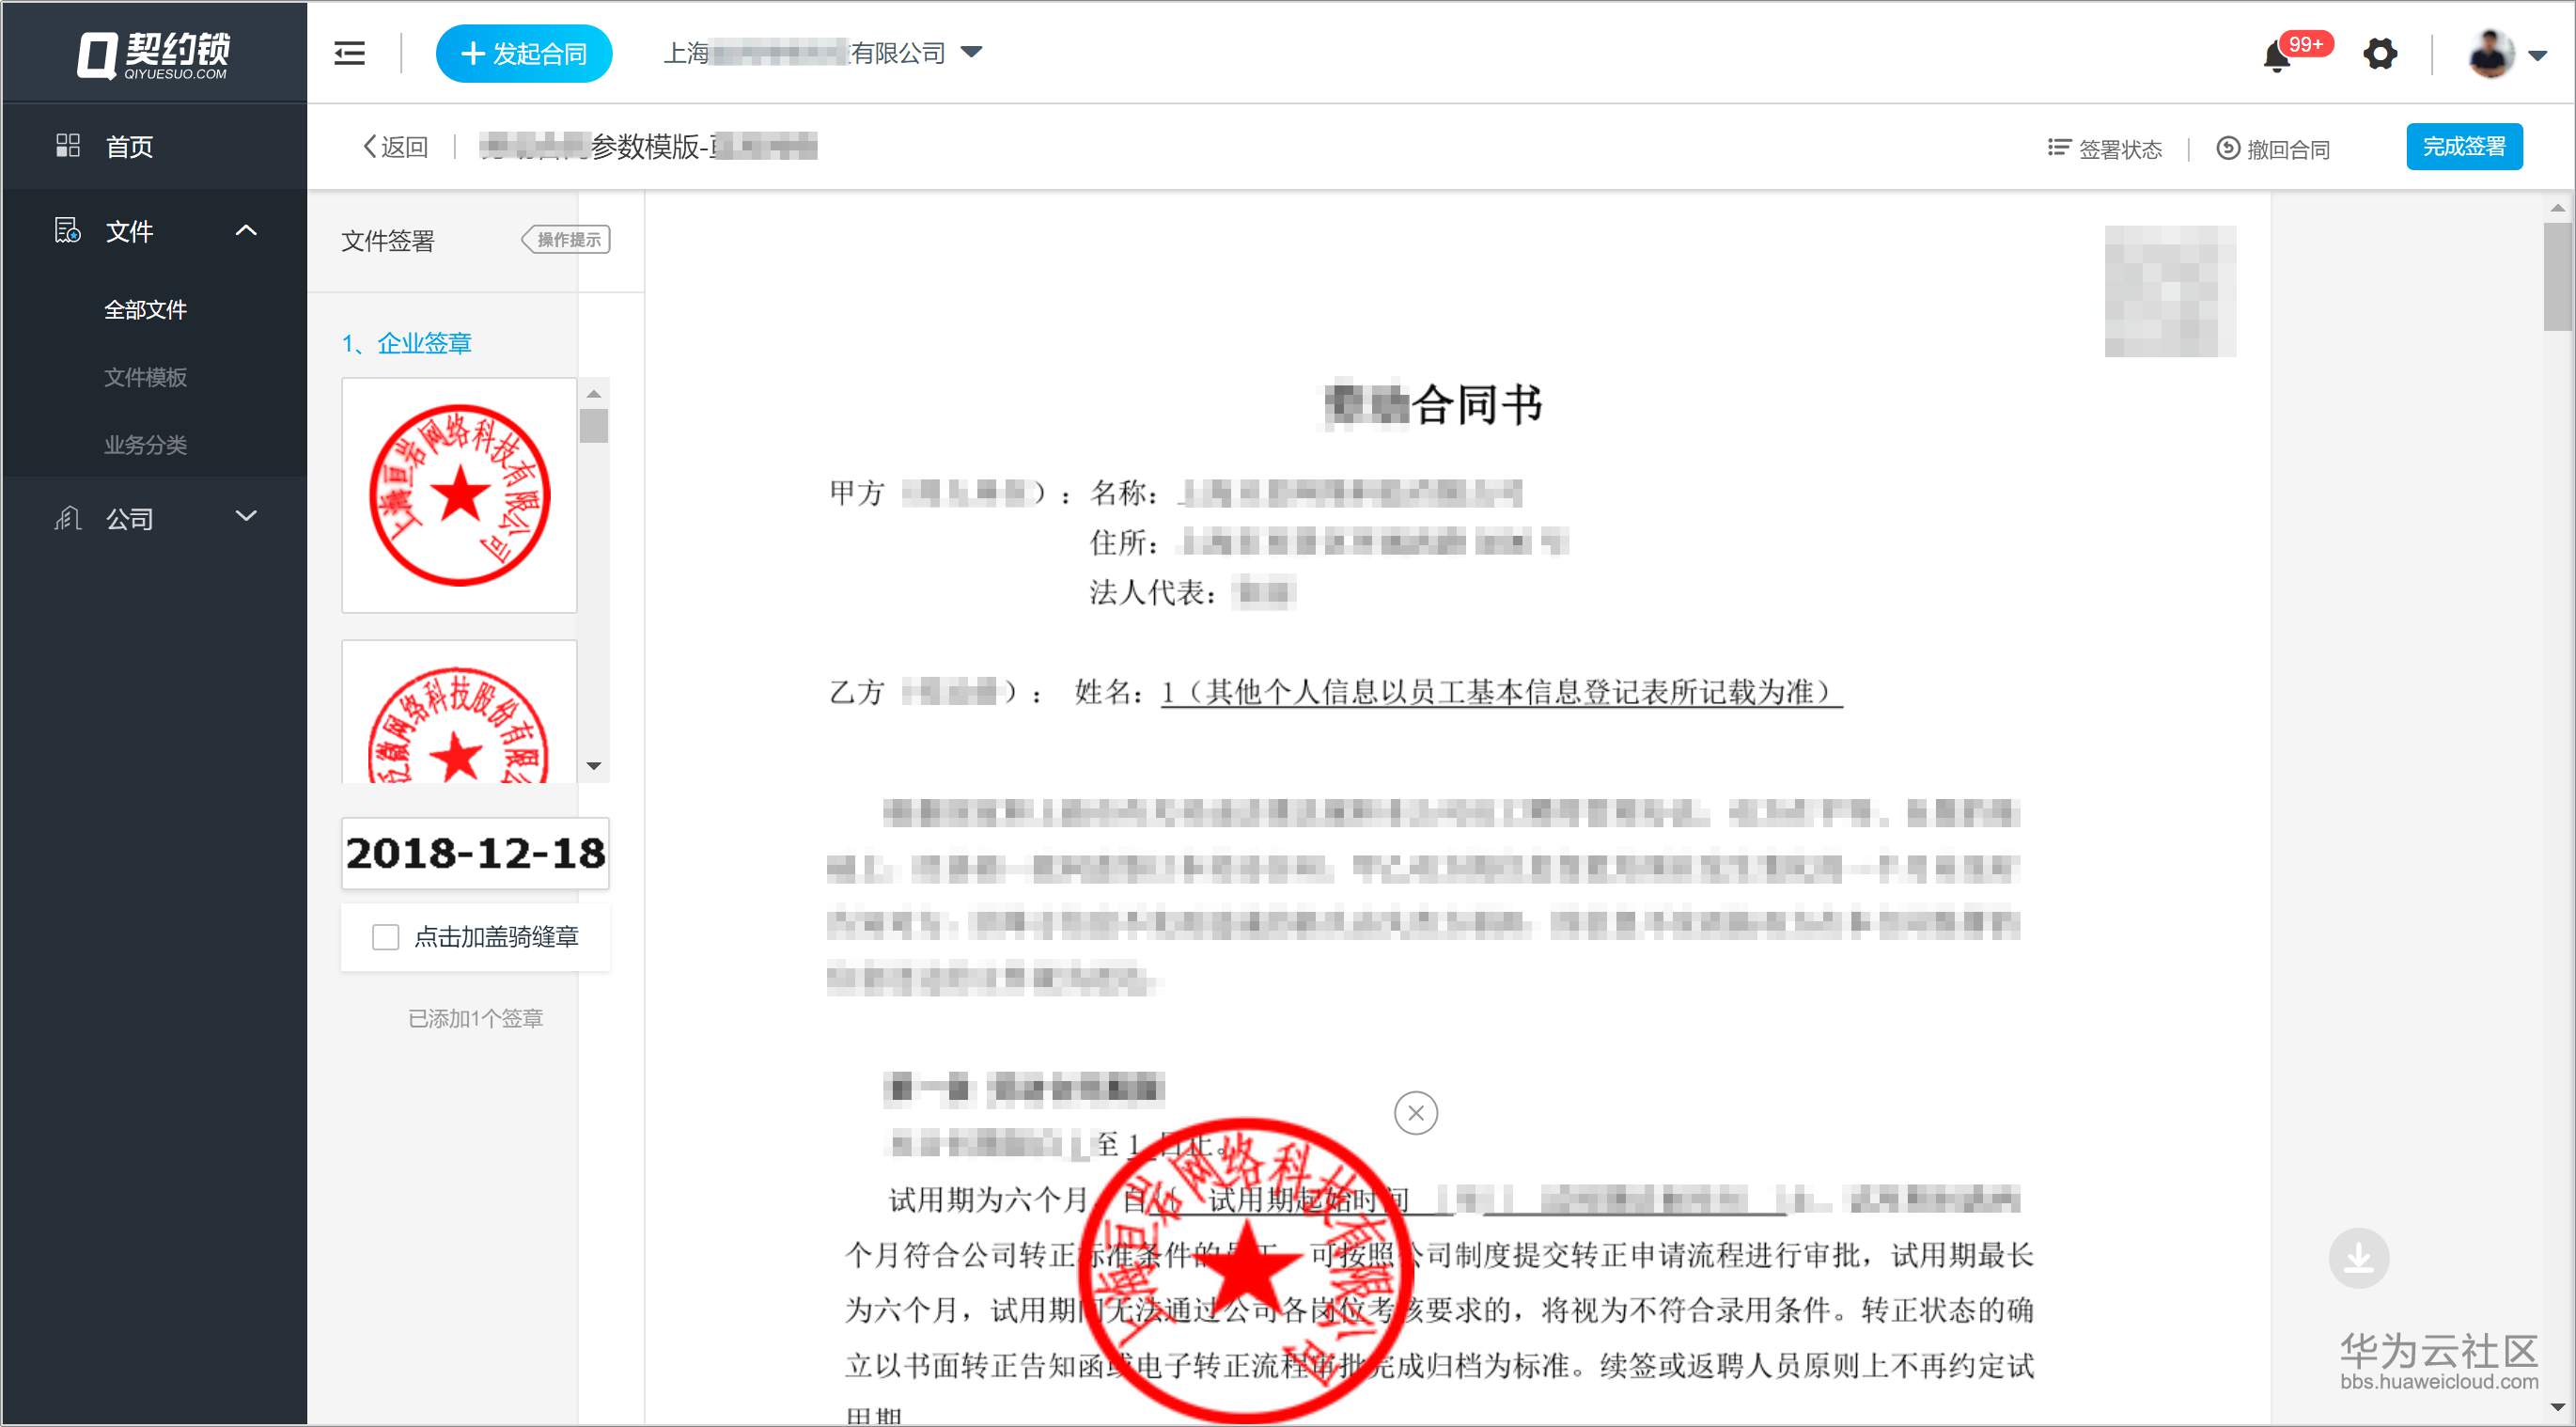
Task: Click the 发起合同 button
Action: click(x=524, y=54)
